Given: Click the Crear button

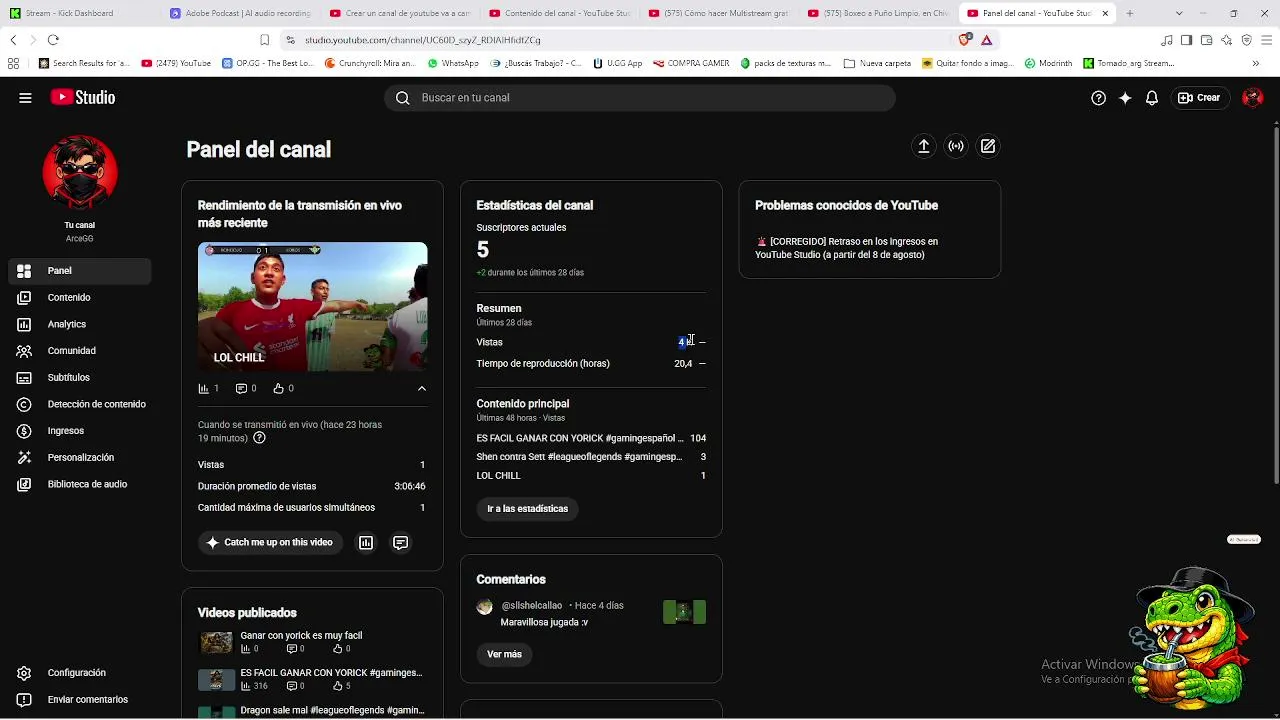Looking at the screenshot, I should tap(1199, 98).
